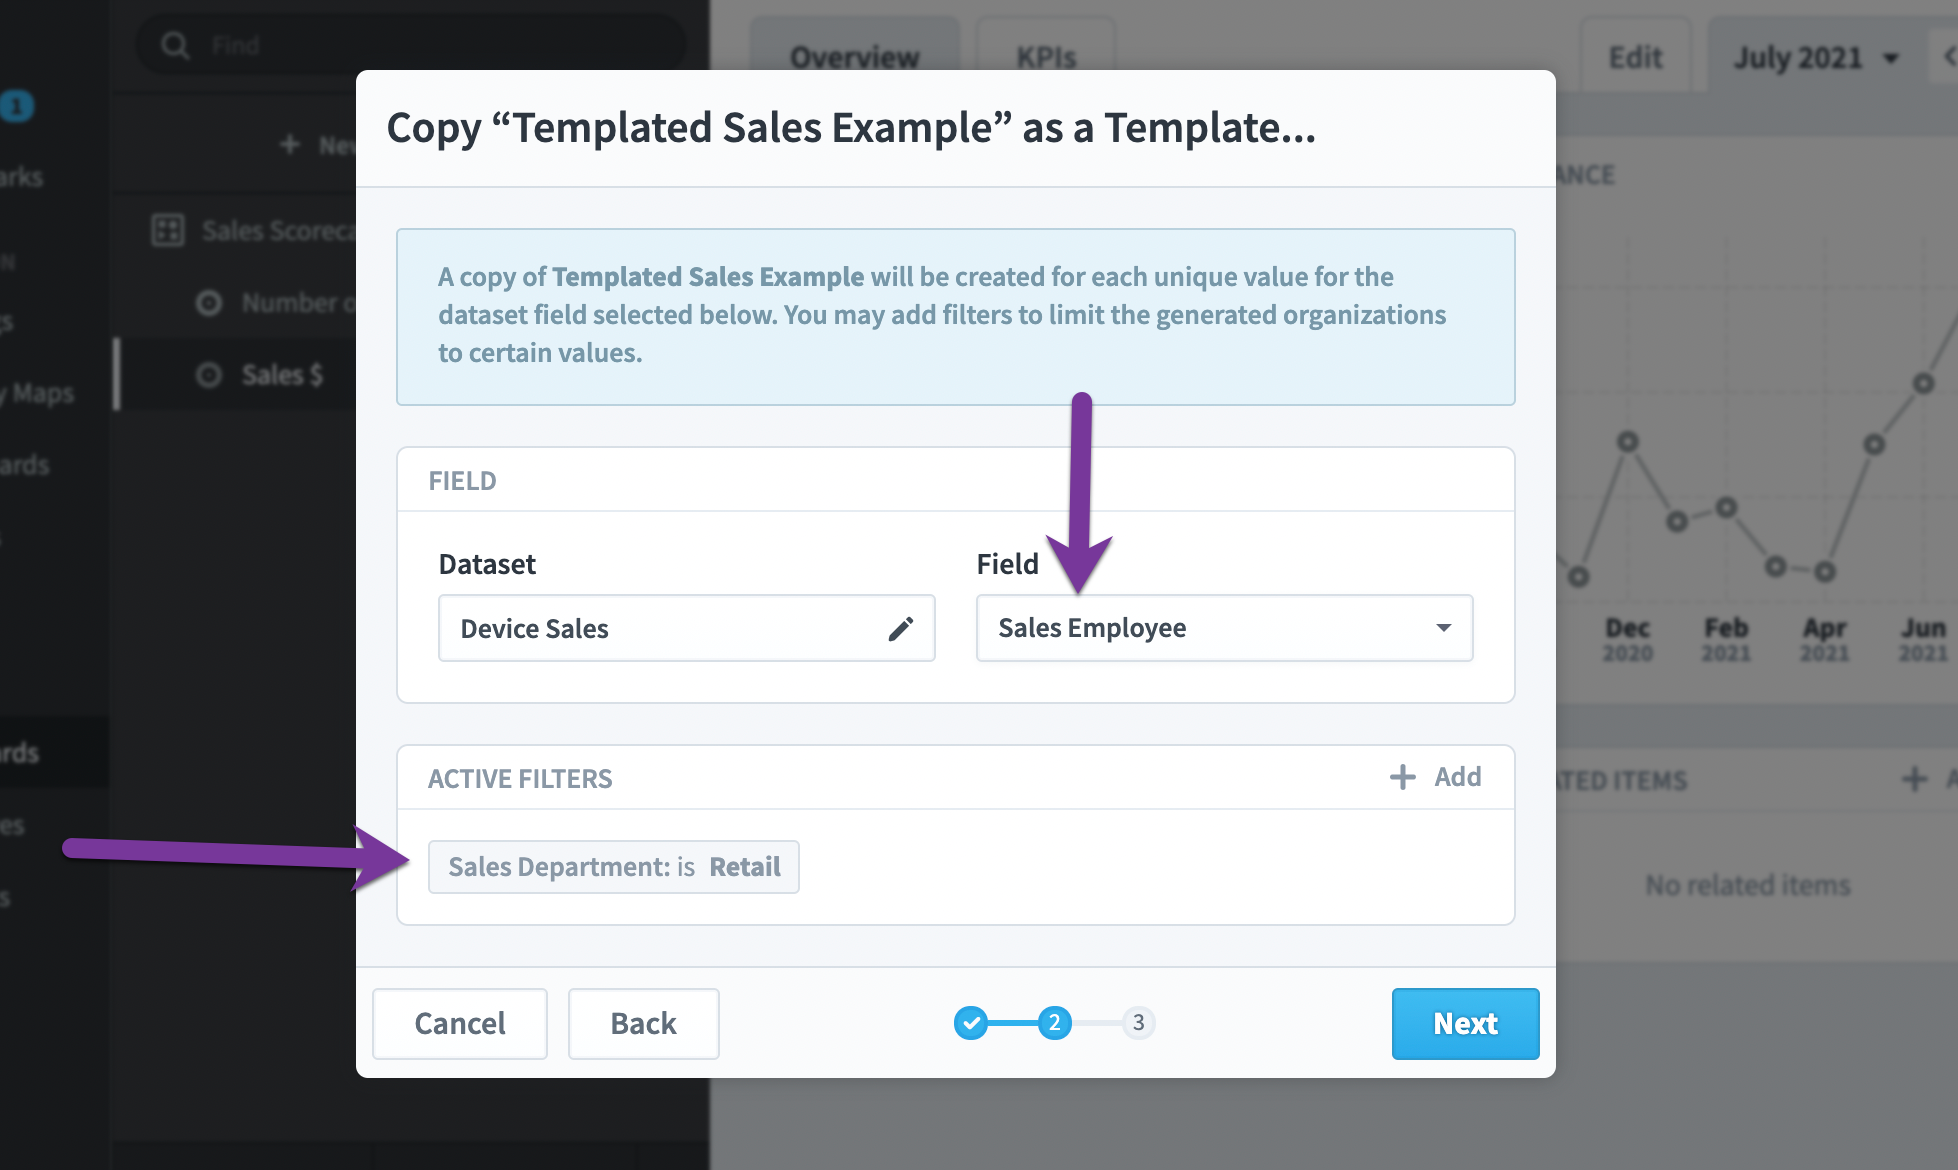This screenshot has height=1170, width=1958.
Task: Open the Sales Employee field dropdown
Action: click(1224, 628)
